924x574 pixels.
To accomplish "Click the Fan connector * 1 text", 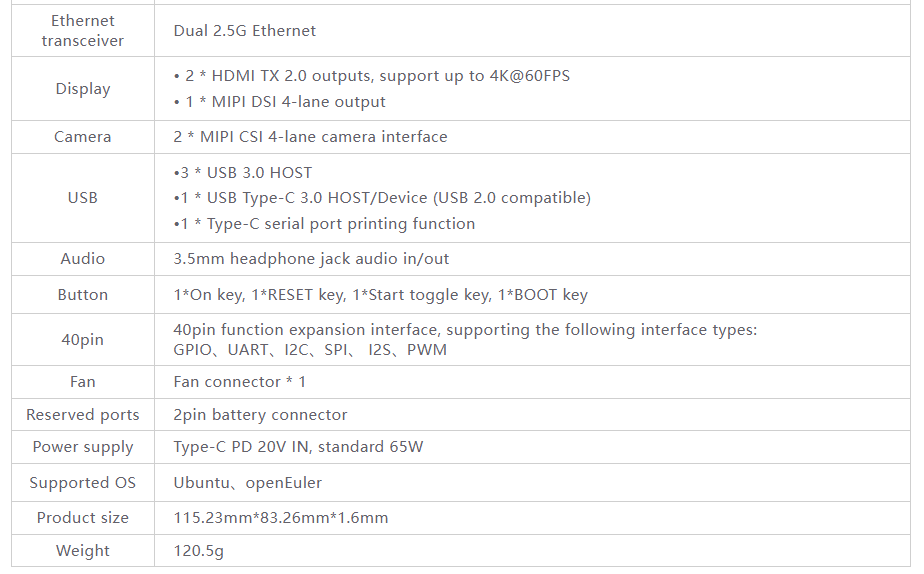I will (x=239, y=382).
